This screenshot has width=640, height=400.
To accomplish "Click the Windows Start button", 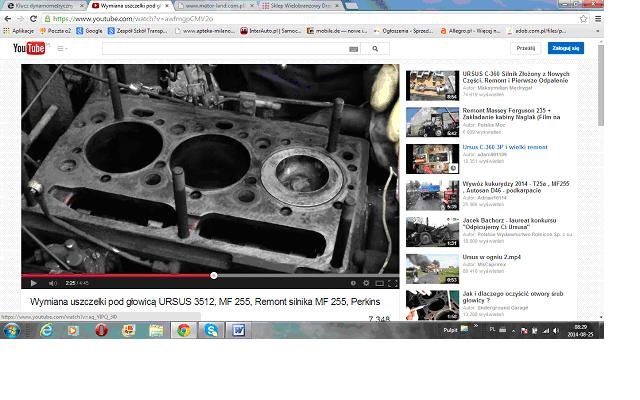I will (x=11, y=330).
